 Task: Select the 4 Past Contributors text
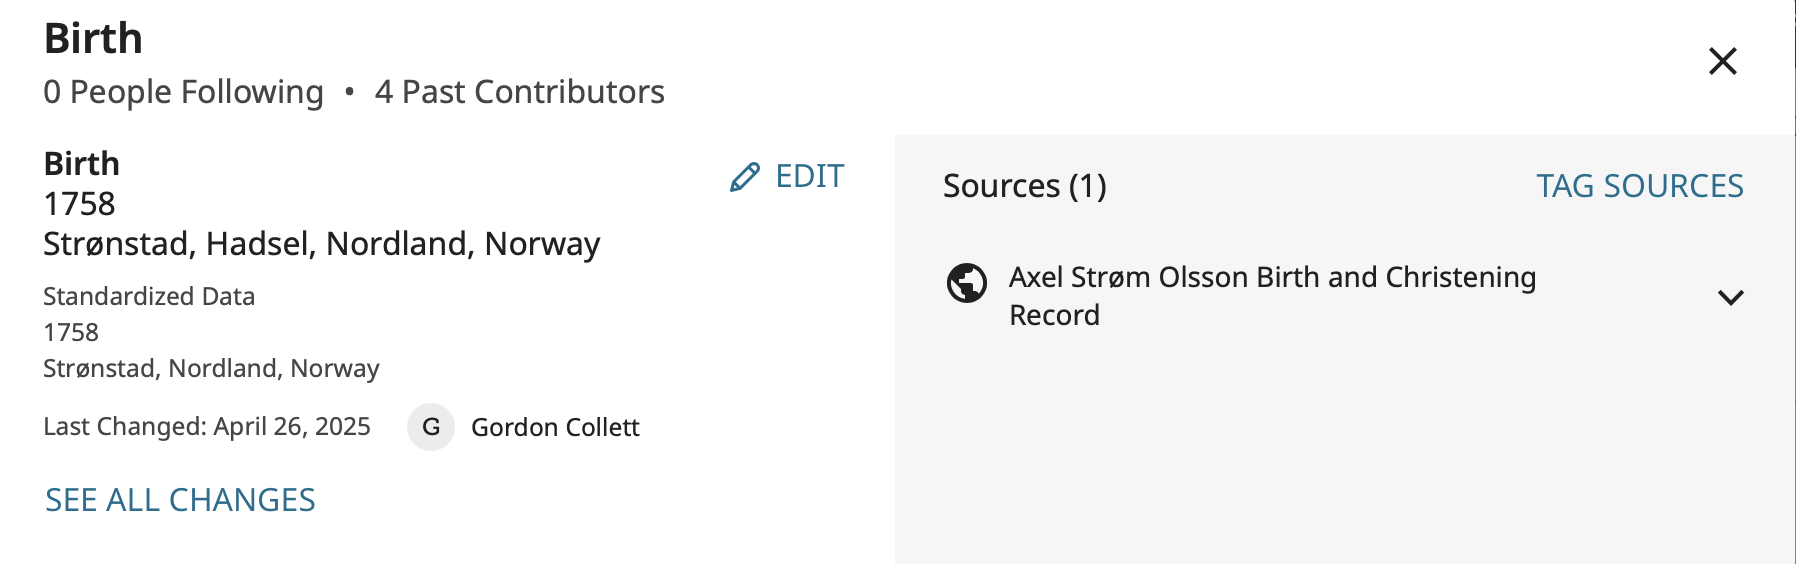pos(519,92)
